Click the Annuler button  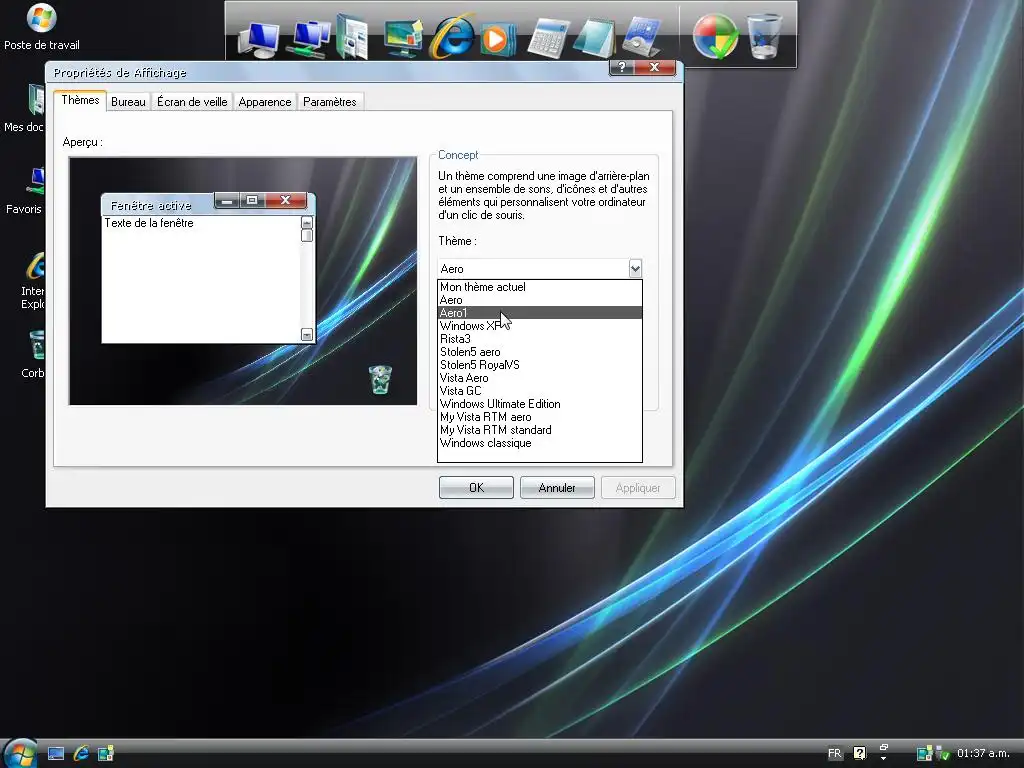[556, 488]
